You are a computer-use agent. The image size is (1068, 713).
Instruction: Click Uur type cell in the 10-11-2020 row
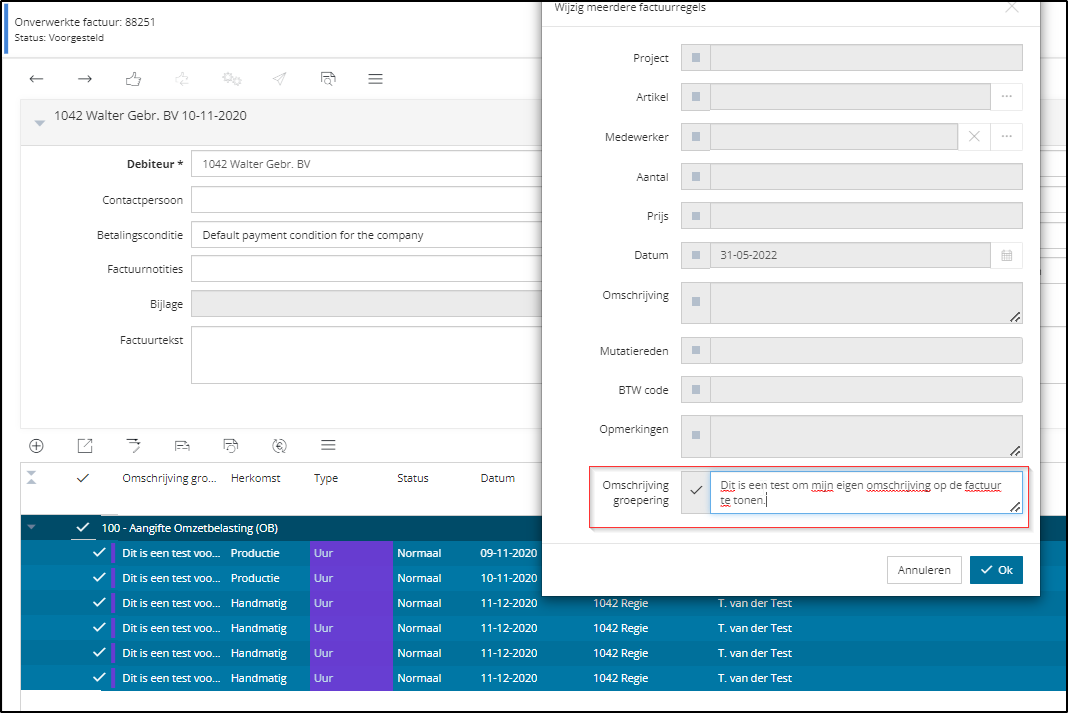pos(351,578)
